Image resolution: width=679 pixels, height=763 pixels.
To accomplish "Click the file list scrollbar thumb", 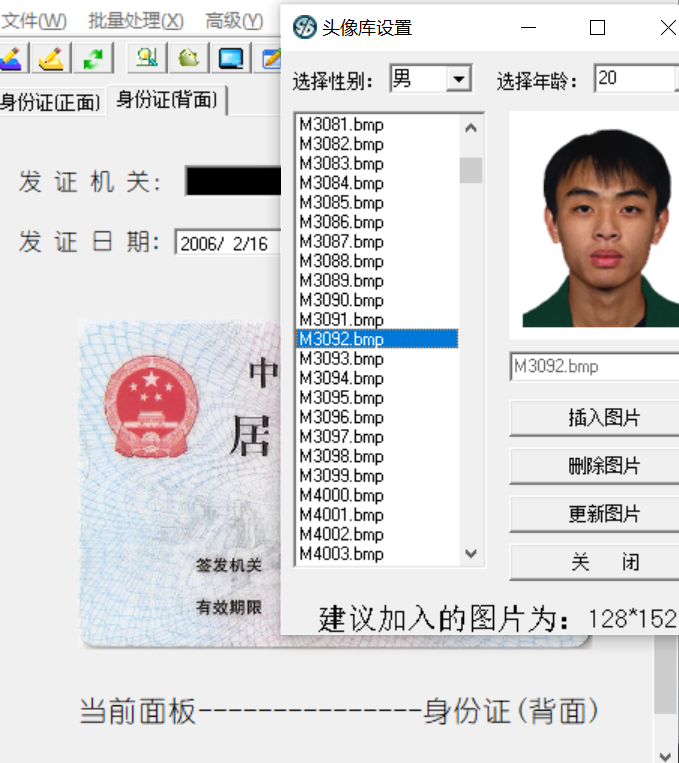I will 471,170.
